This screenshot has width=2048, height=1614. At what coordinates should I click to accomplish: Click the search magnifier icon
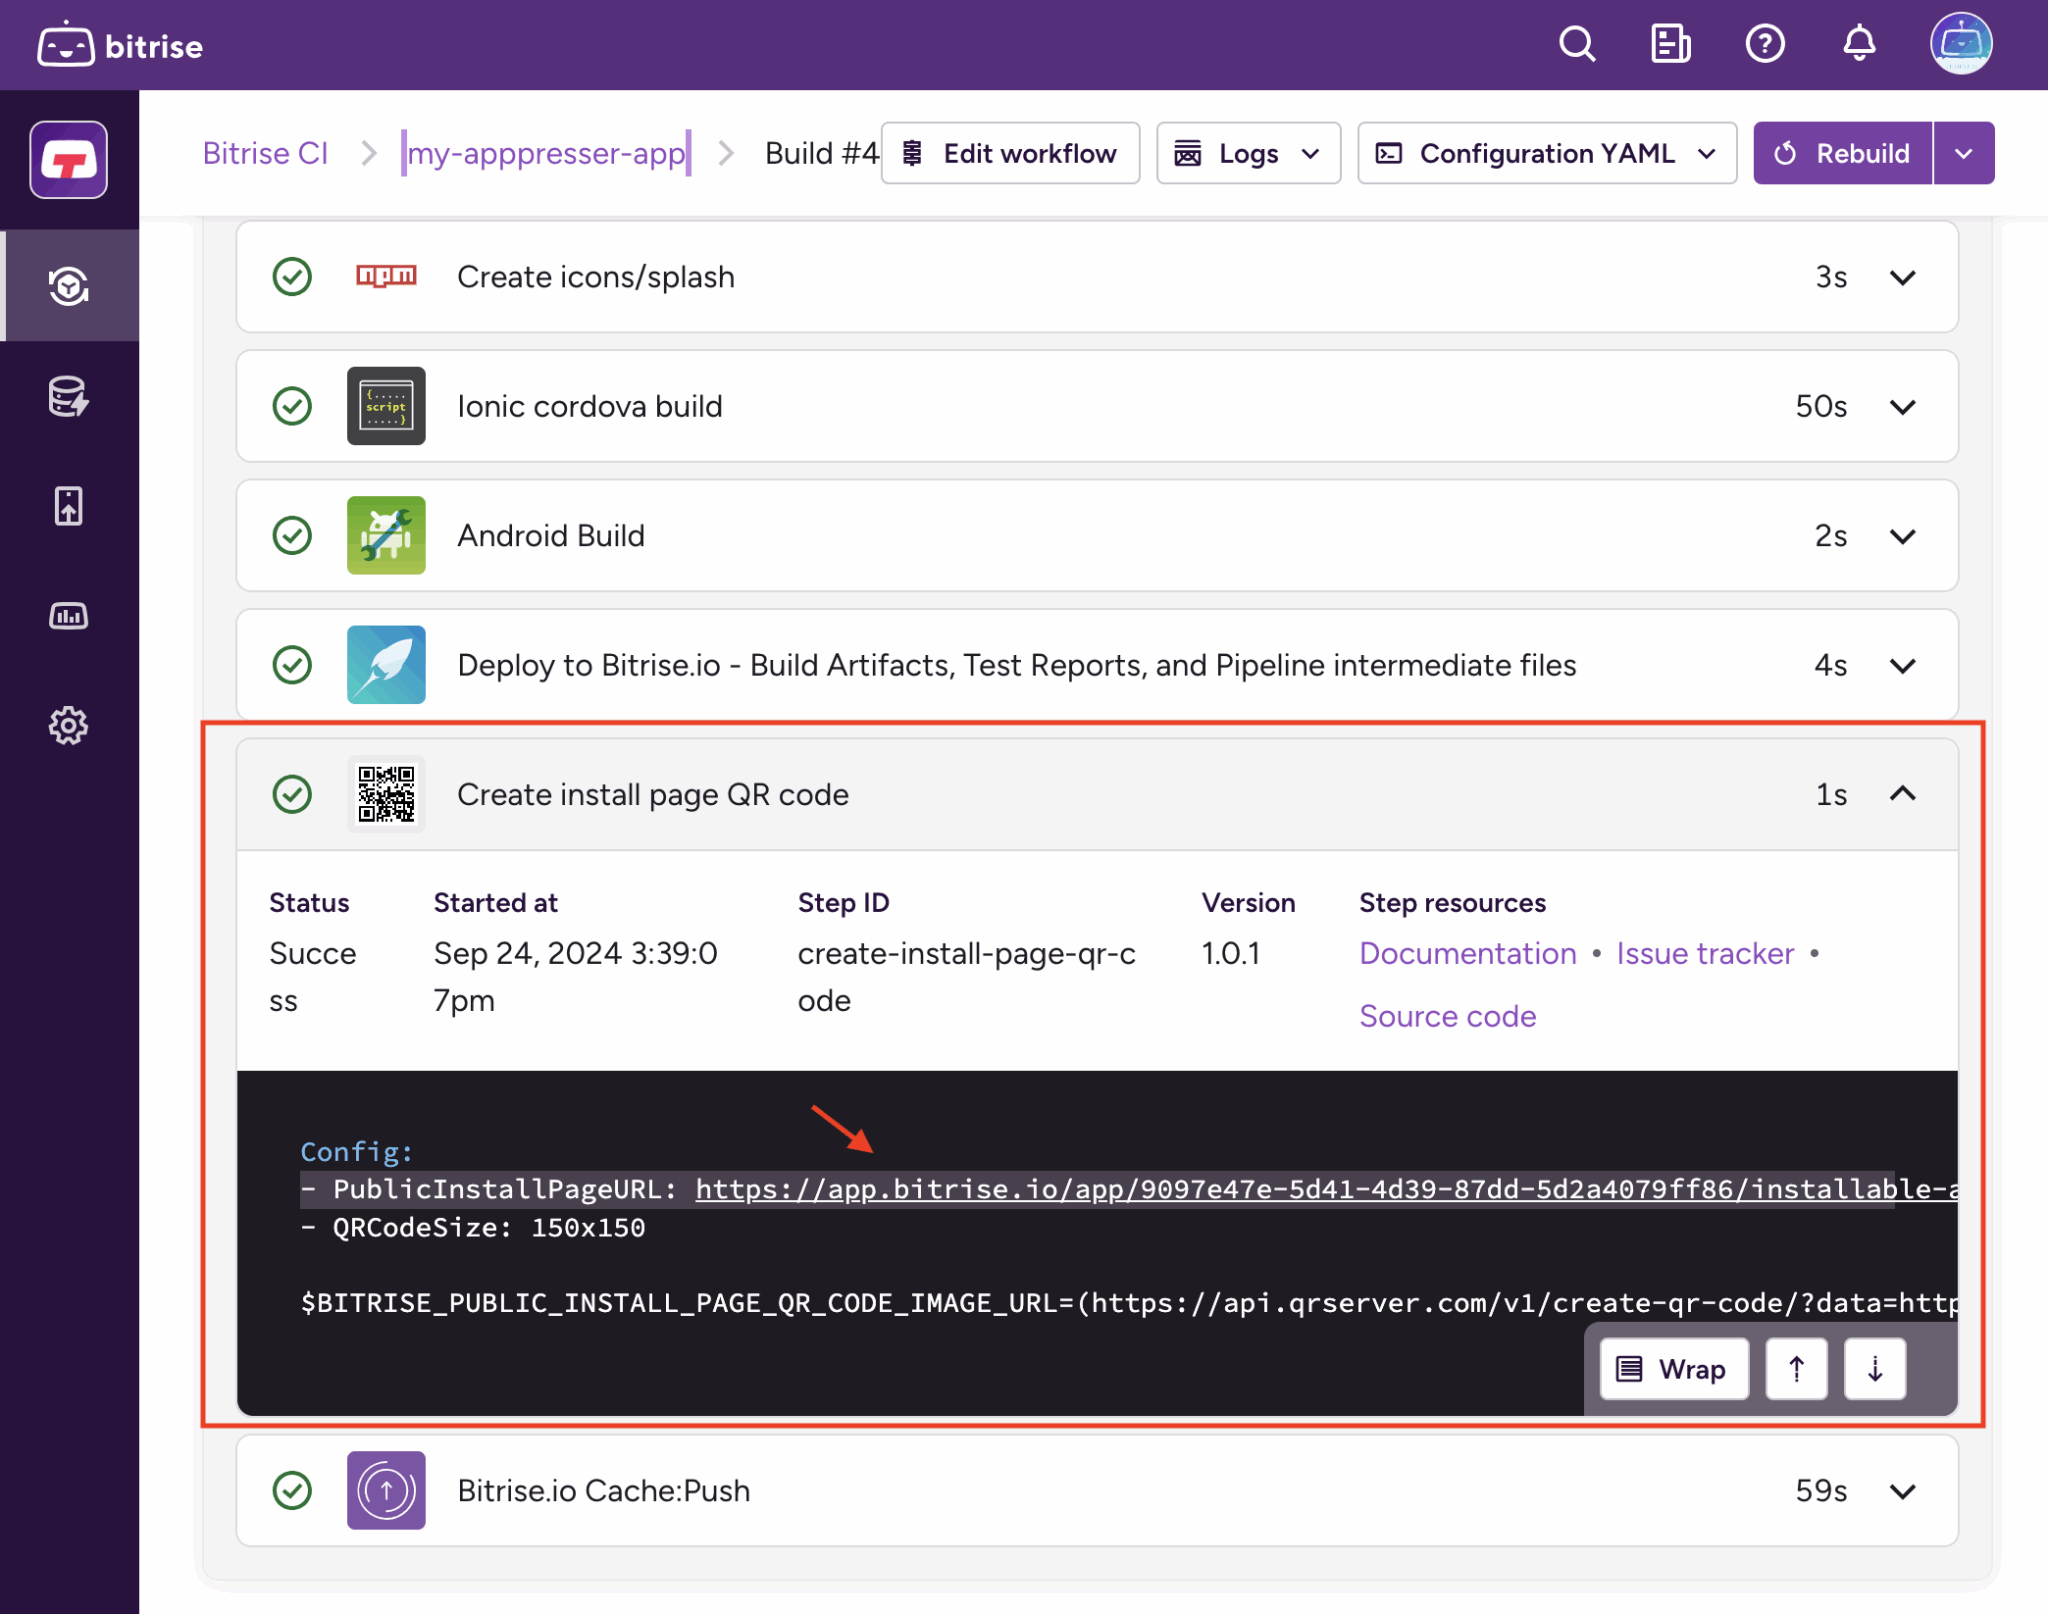tap(1577, 45)
